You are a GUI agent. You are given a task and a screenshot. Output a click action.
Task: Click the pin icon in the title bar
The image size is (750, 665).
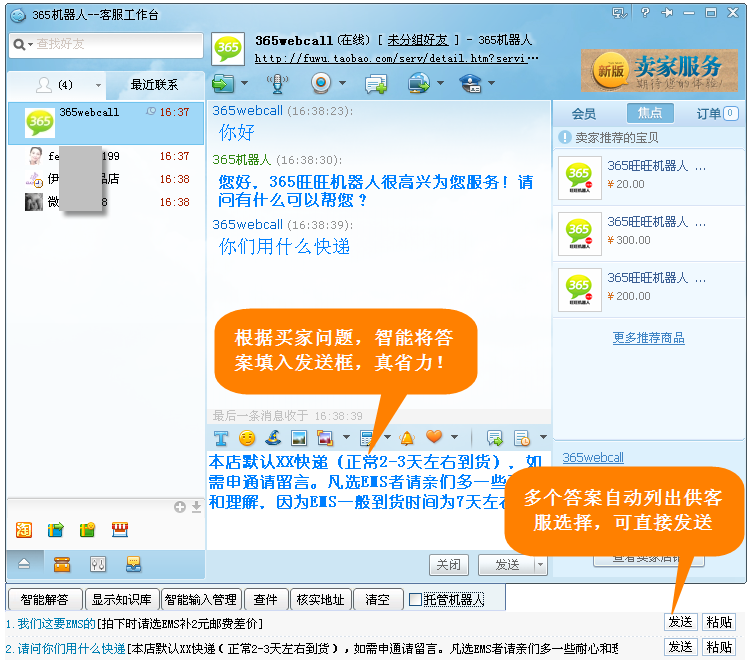coord(667,13)
